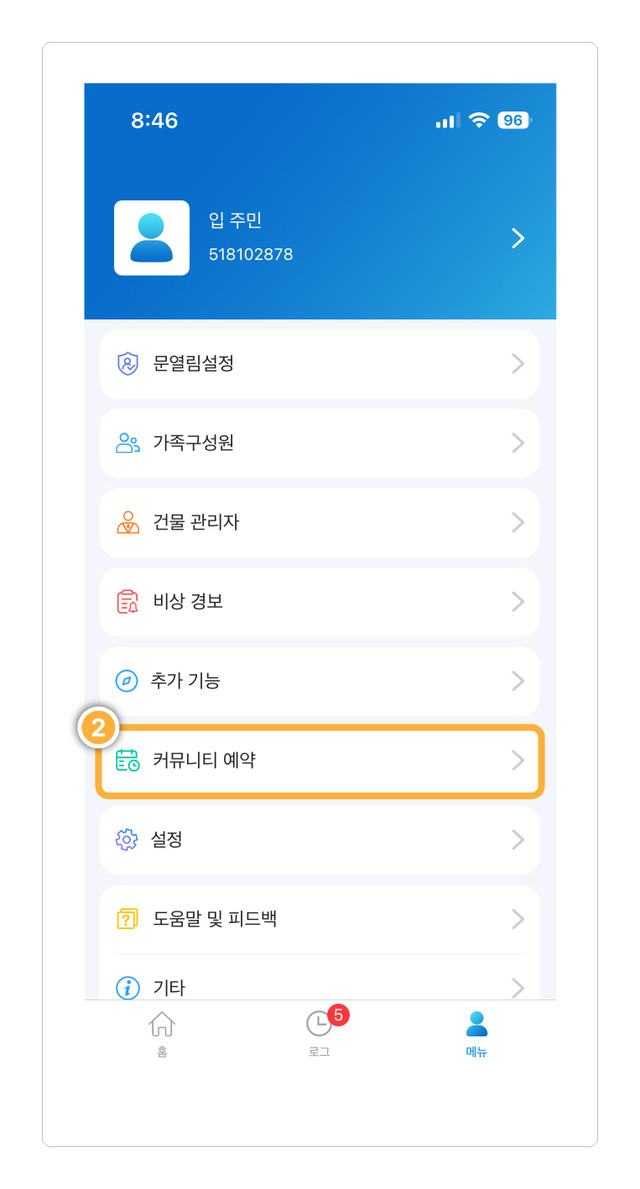Open the 가족구성원 menu row
Screen dimensions: 640x1189
pyautogui.click(x=319, y=444)
